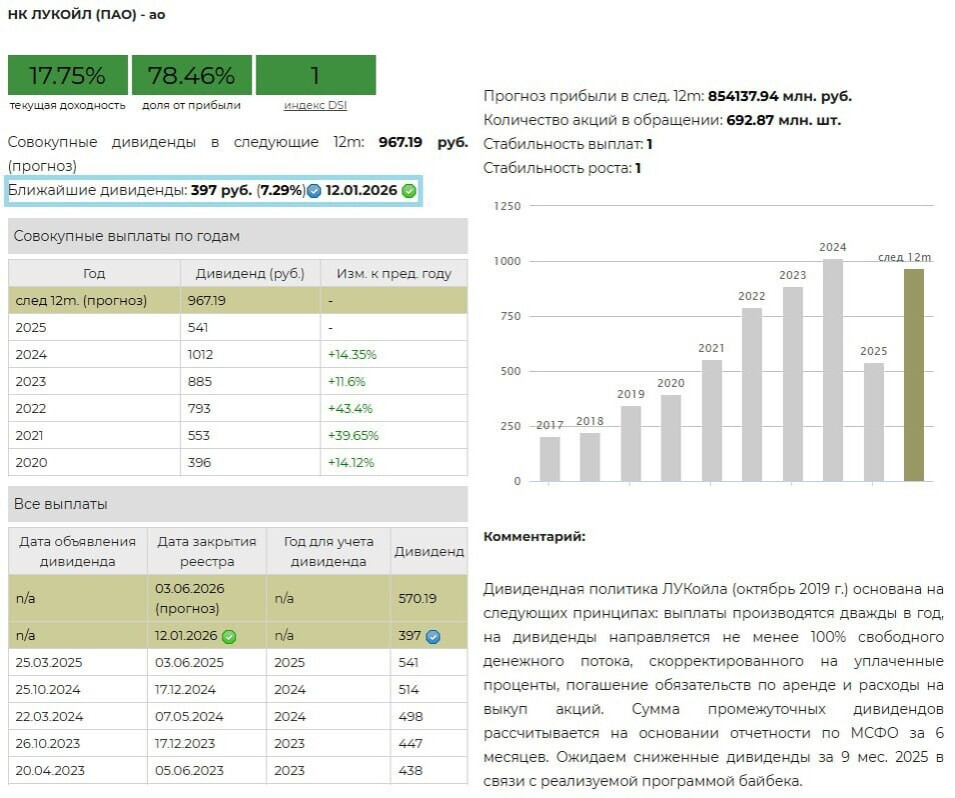Select the olive след 12m chart bar

pos(913,375)
